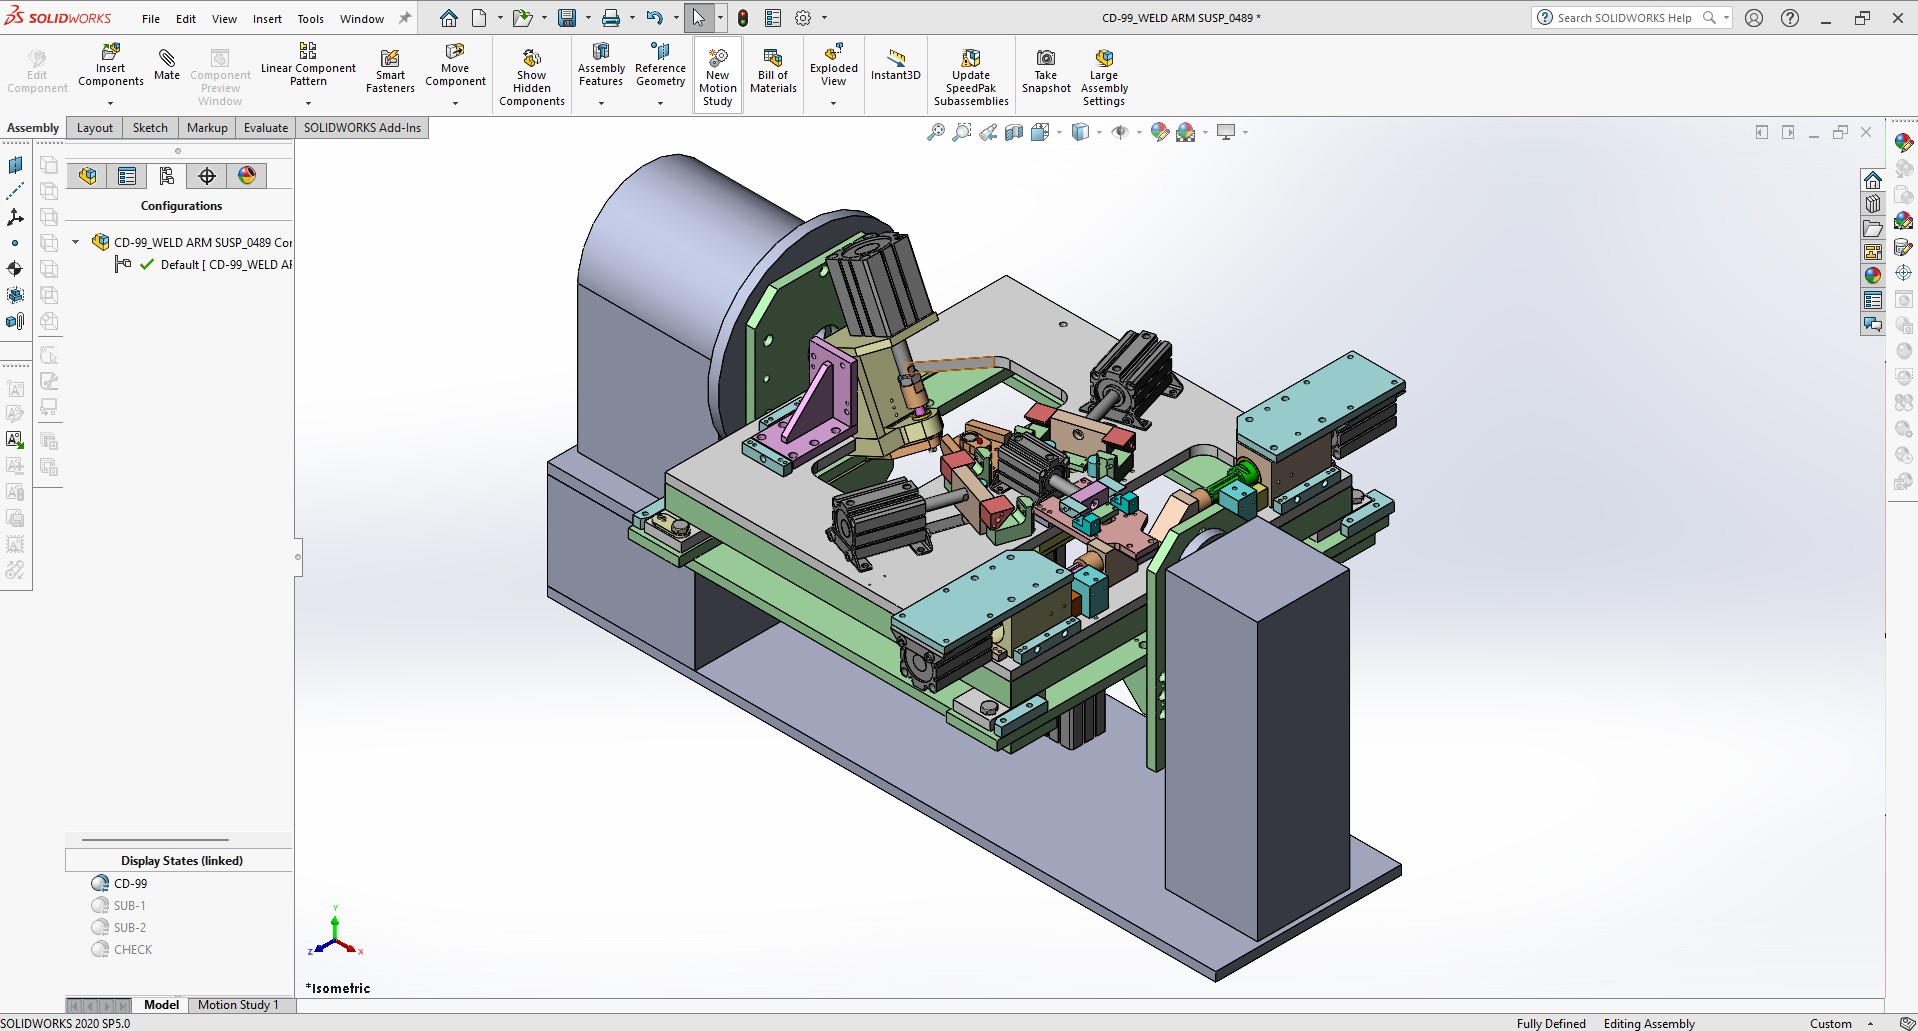
Task: Expand Move Component dropdown arrow
Action: point(455,103)
